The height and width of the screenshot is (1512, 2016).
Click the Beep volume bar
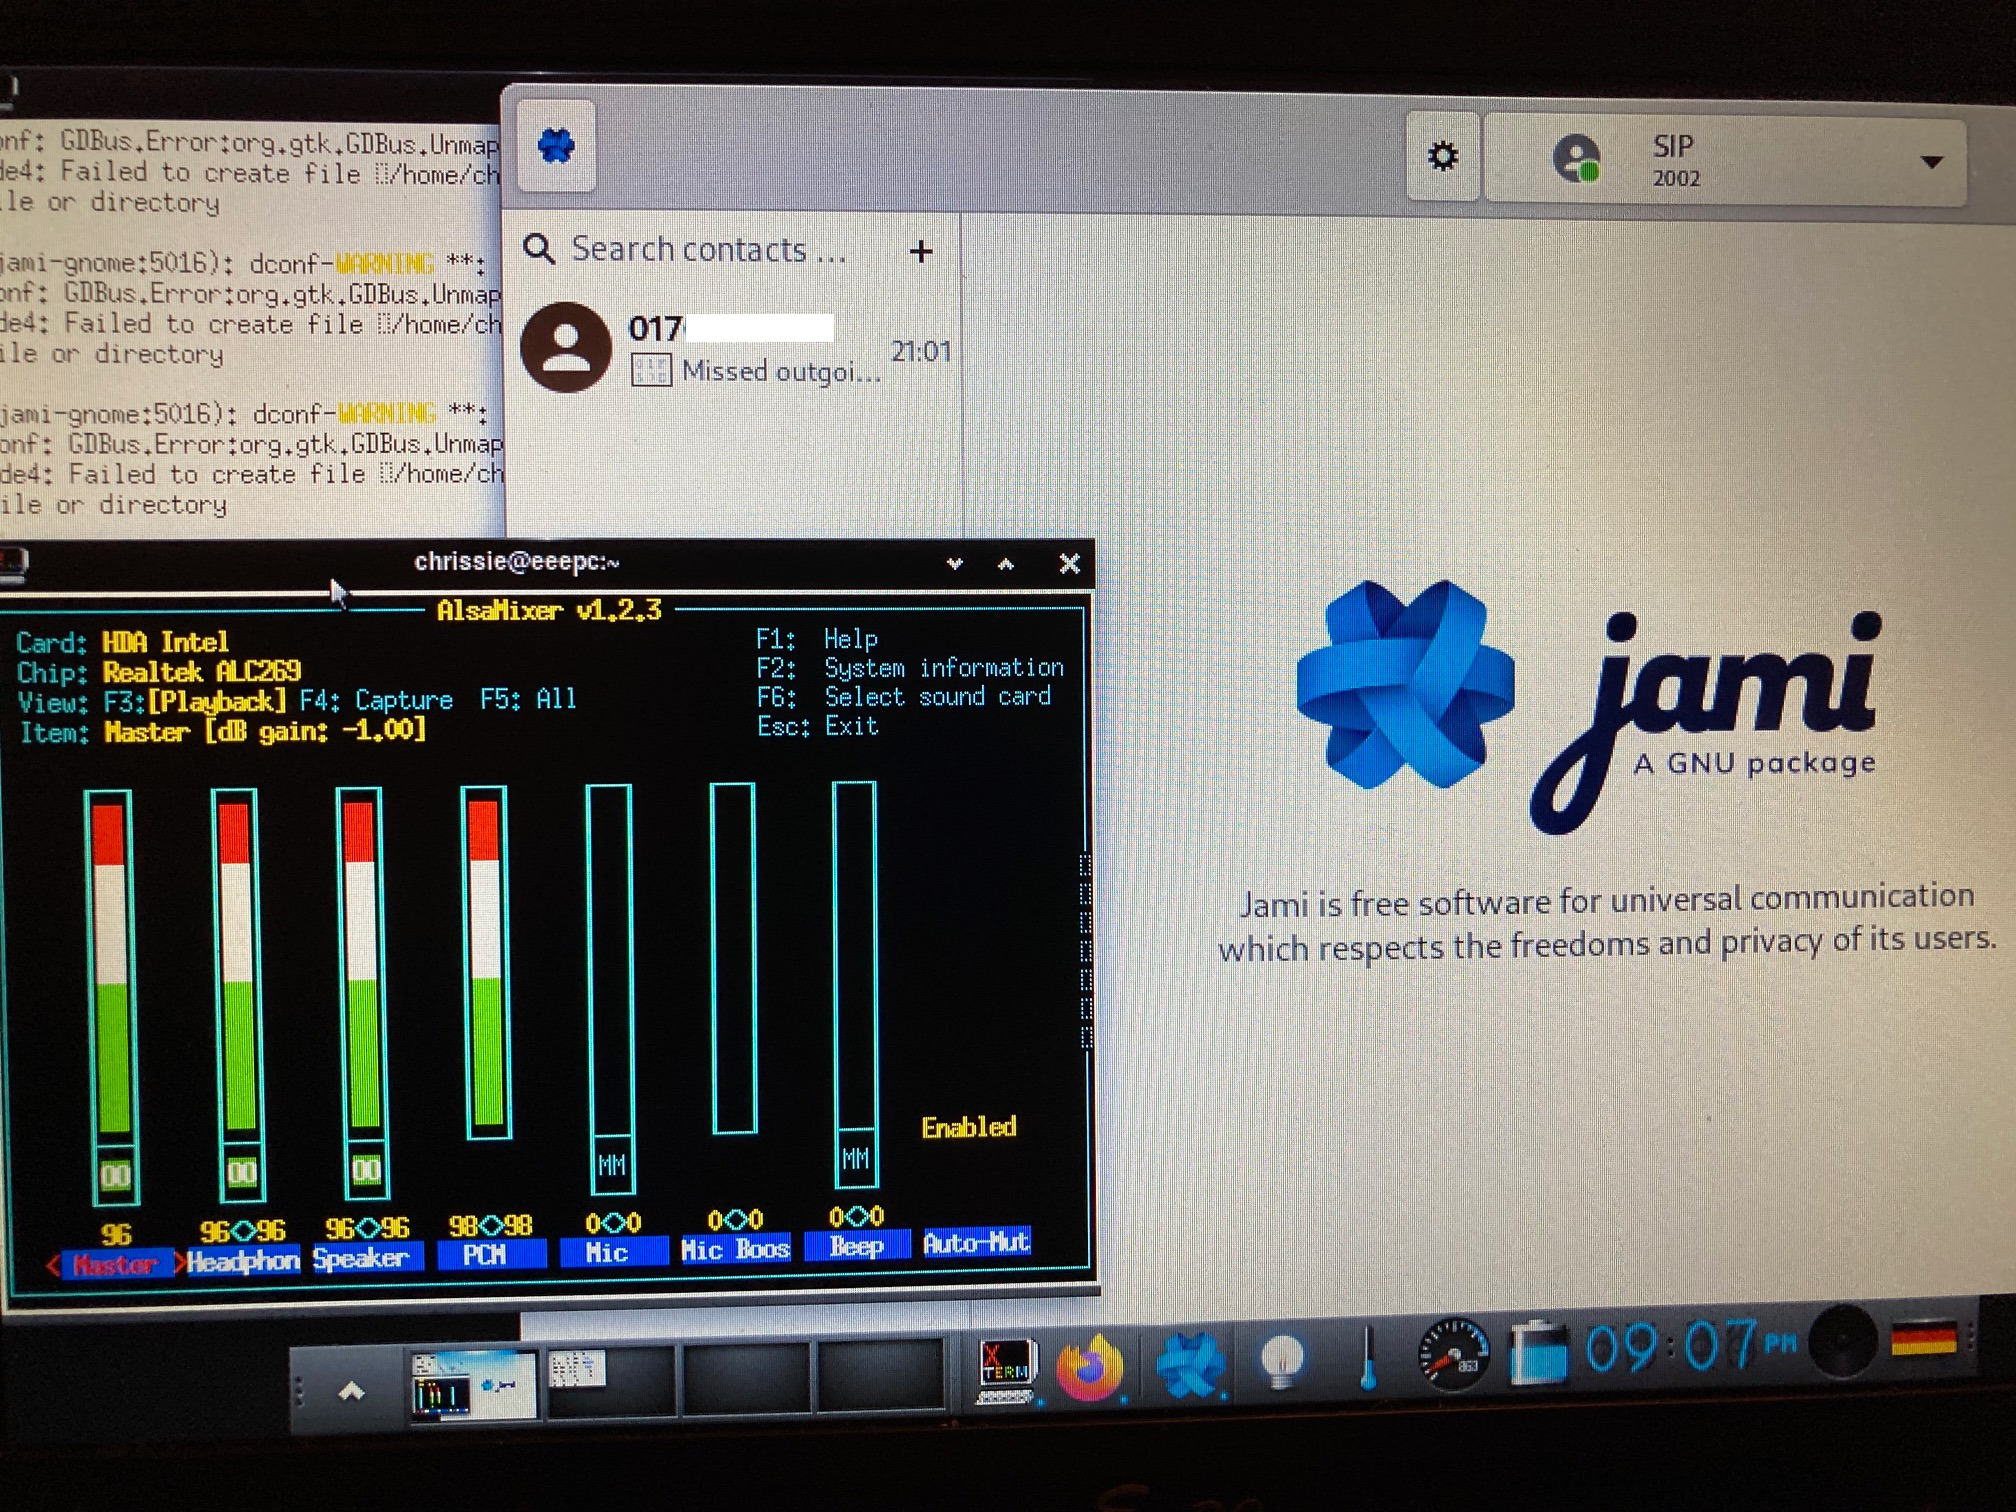pyautogui.click(x=856, y=956)
